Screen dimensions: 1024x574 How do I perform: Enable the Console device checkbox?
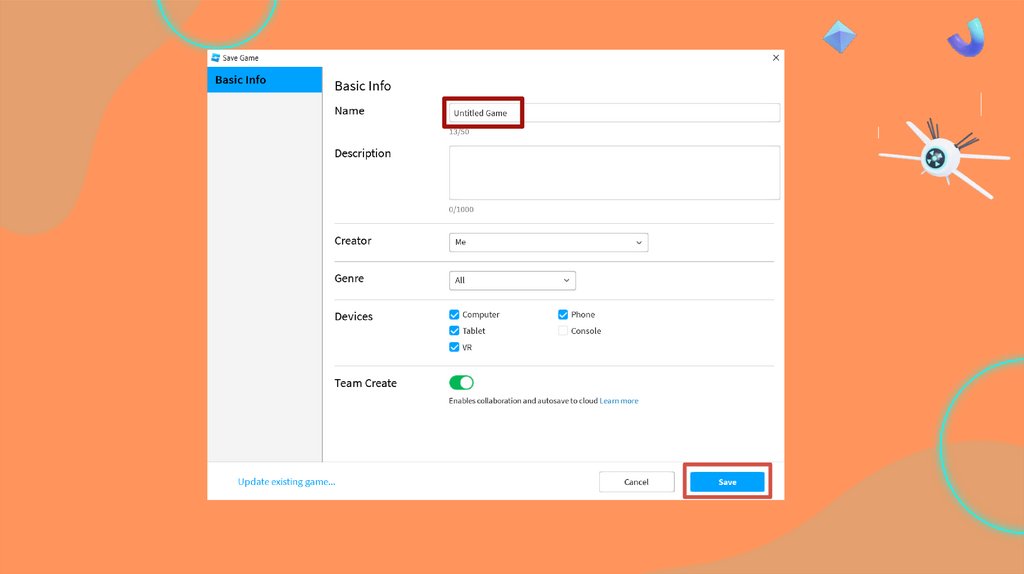tap(563, 331)
